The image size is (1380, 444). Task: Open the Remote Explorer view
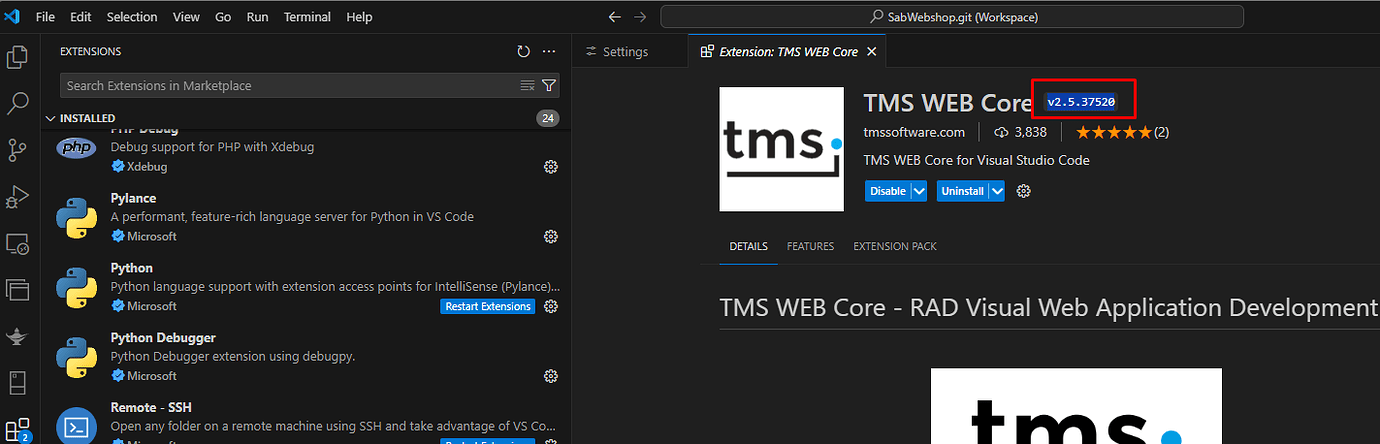17,243
